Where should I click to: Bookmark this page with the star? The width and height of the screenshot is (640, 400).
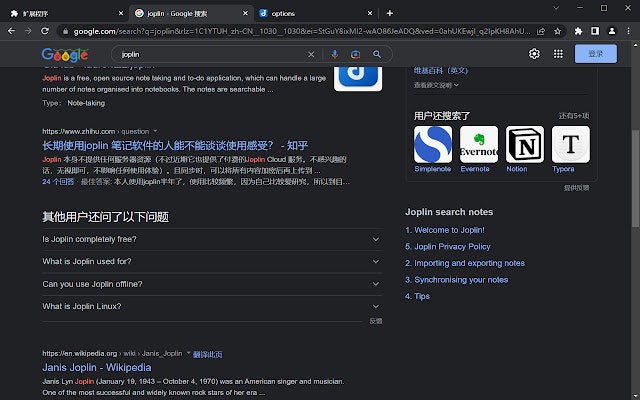pos(558,31)
